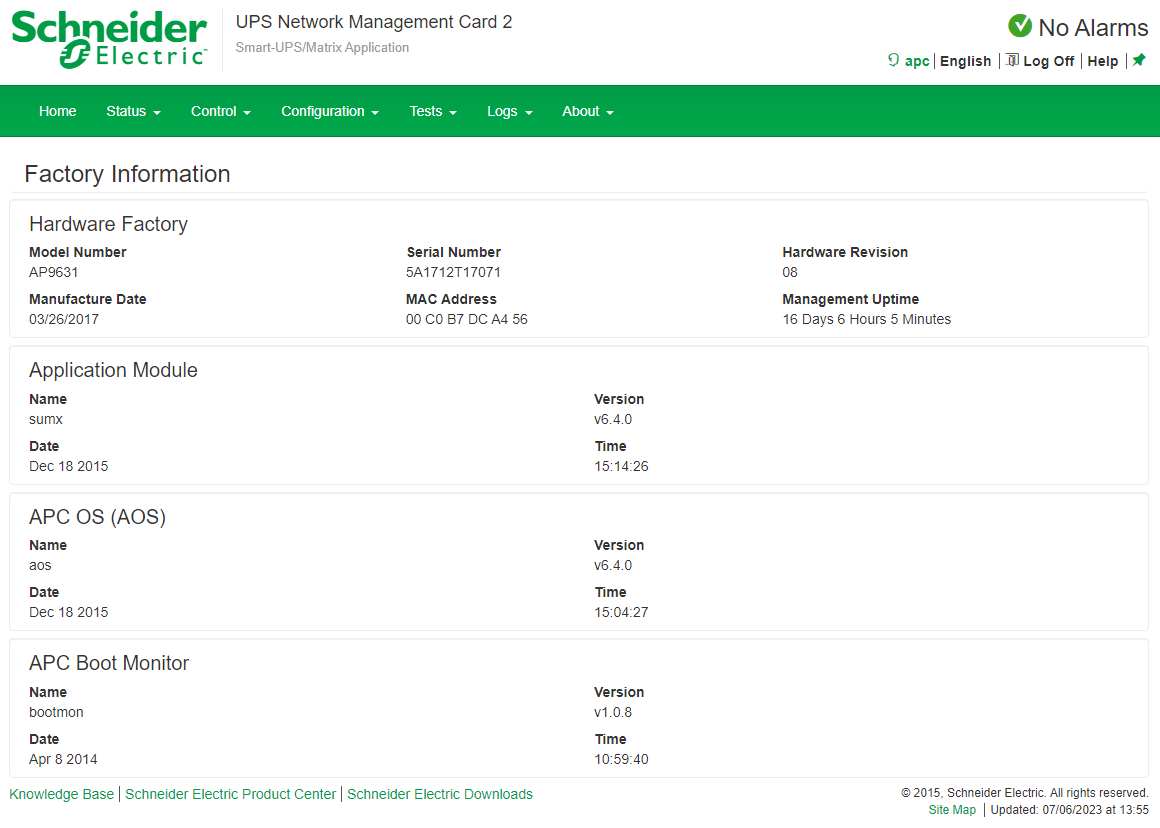Select boot monitor version v1.0.8
This screenshot has width=1160, height=828.
pos(613,713)
